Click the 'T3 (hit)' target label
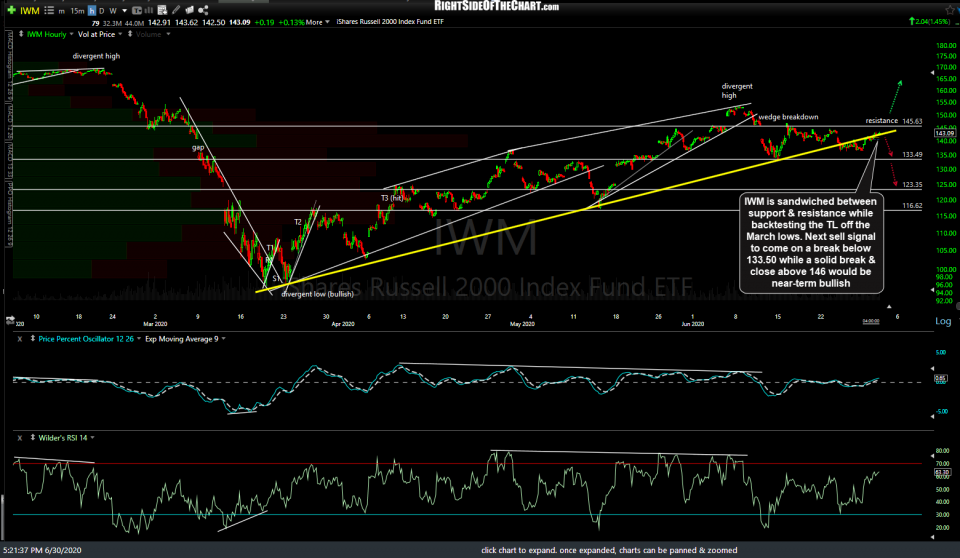Screen dimensions: 960x558 tap(392, 198)
